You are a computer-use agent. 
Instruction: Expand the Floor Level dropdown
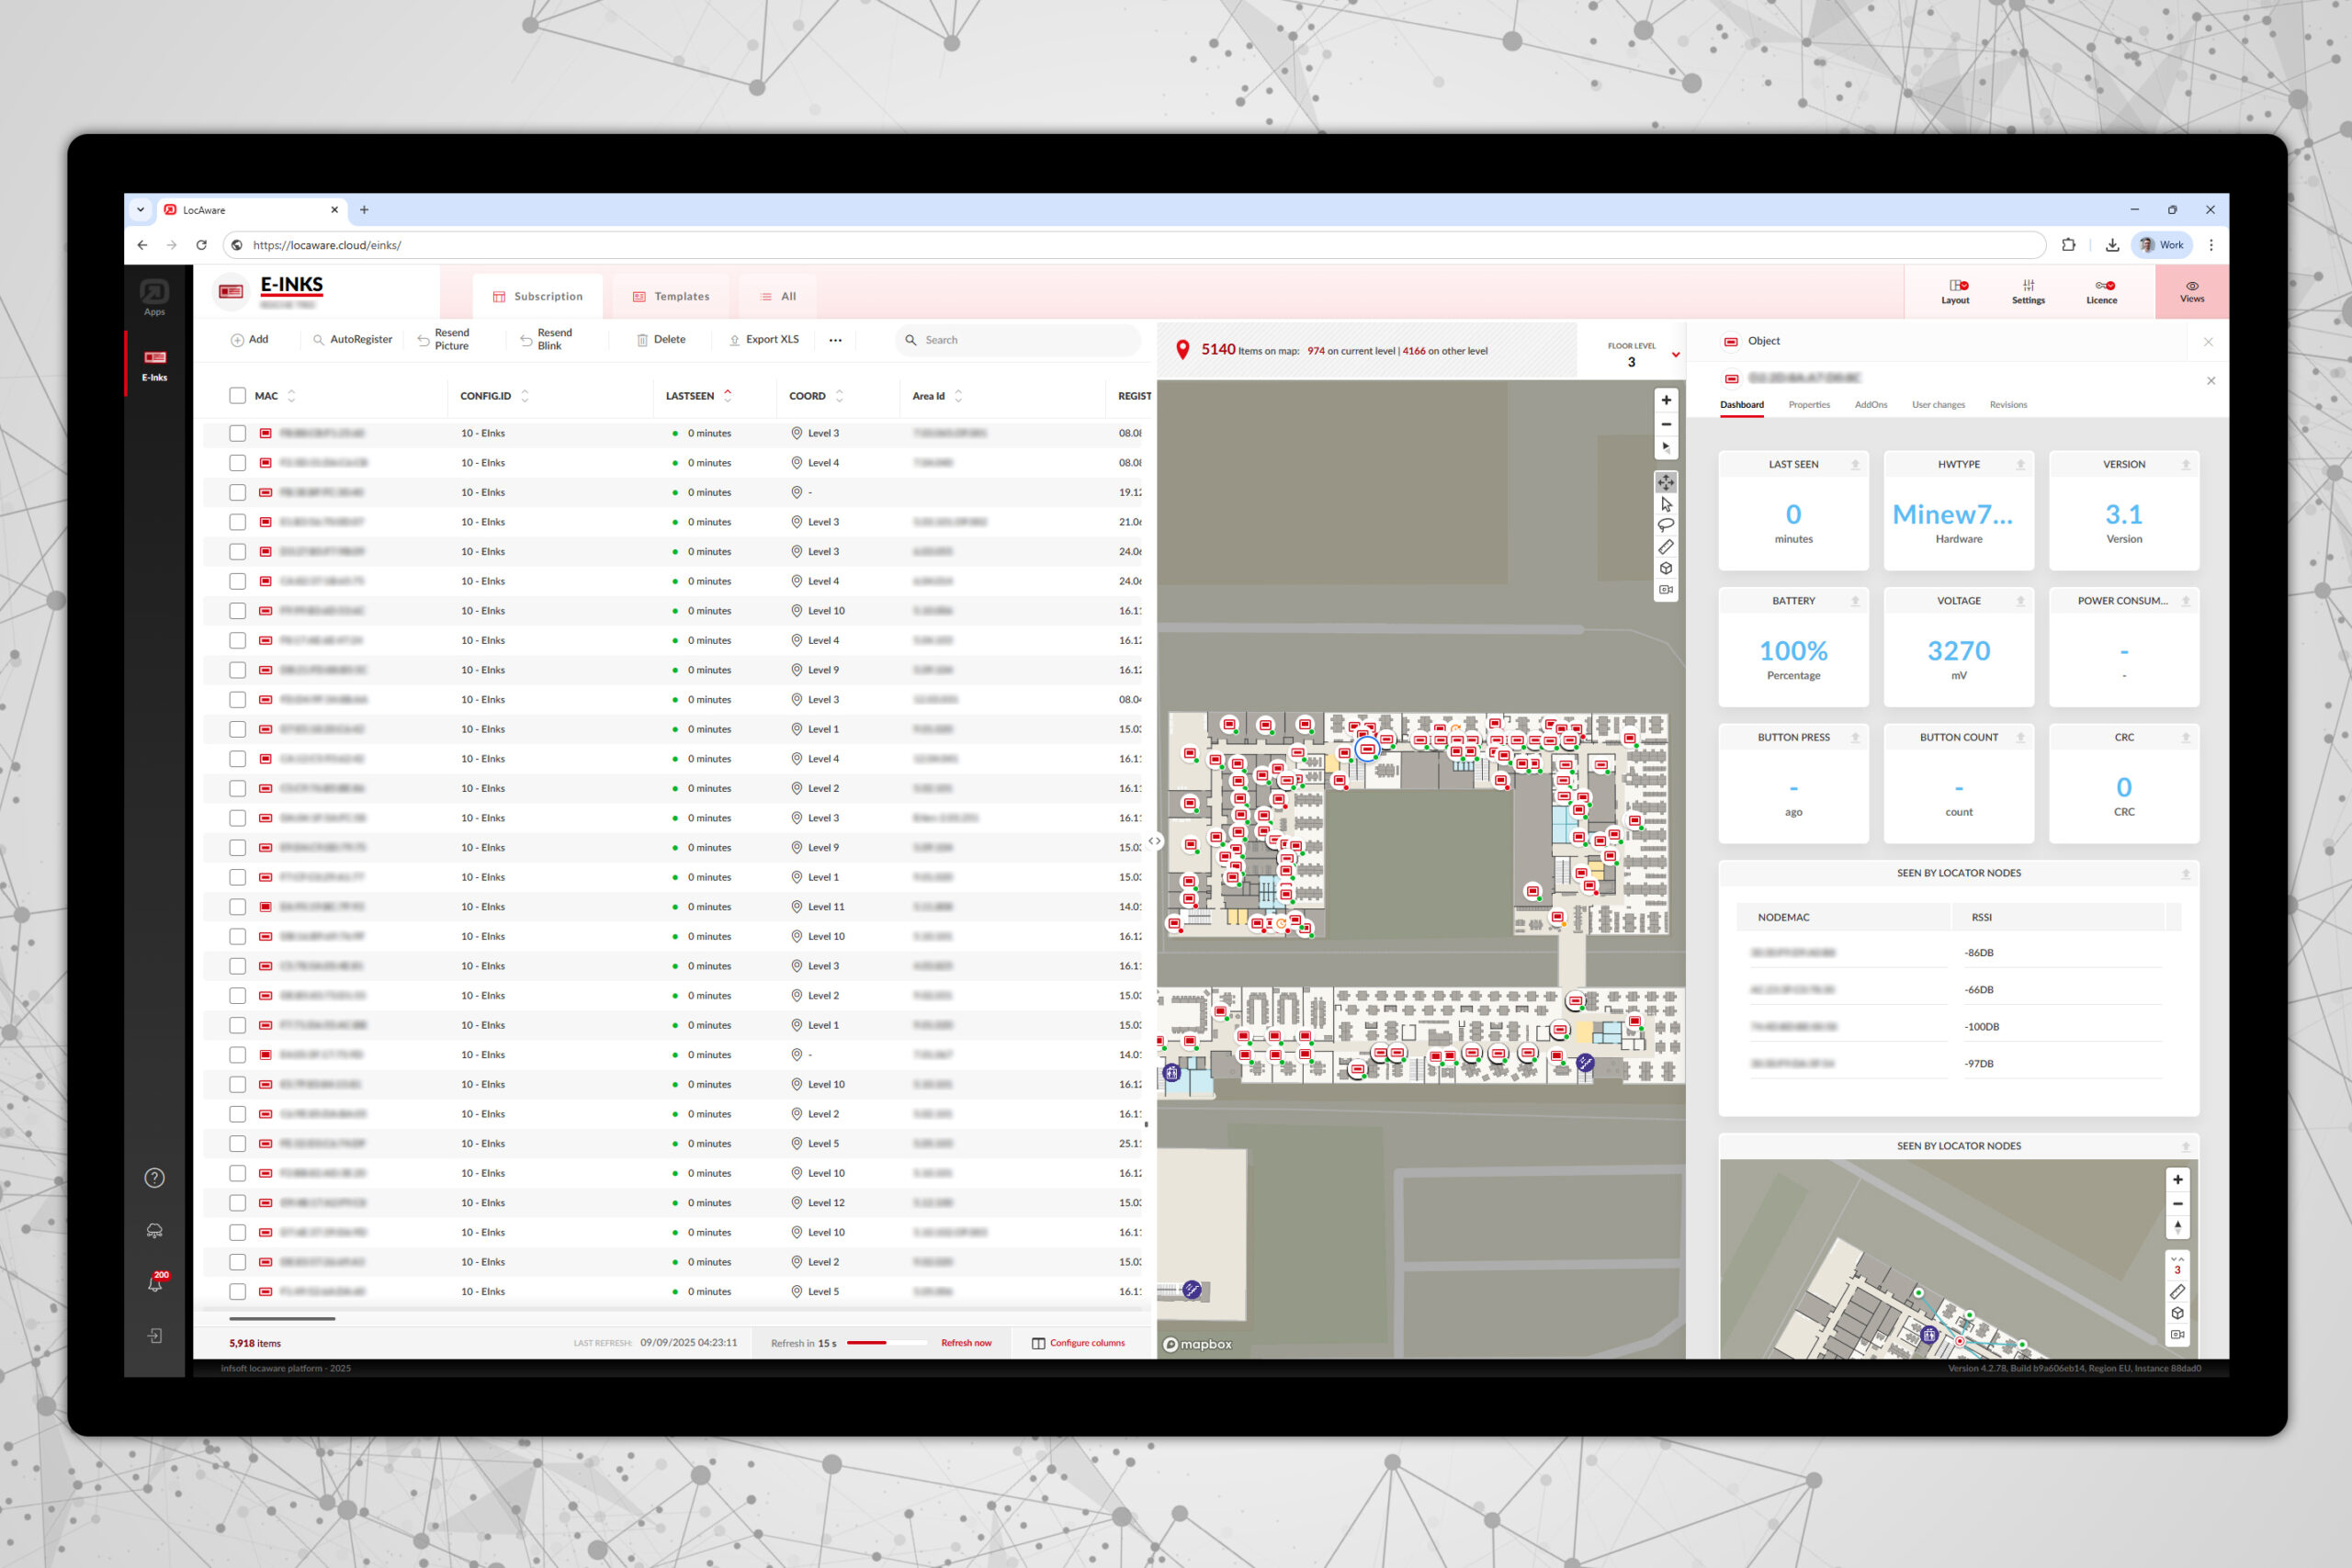click(1675, 355)
